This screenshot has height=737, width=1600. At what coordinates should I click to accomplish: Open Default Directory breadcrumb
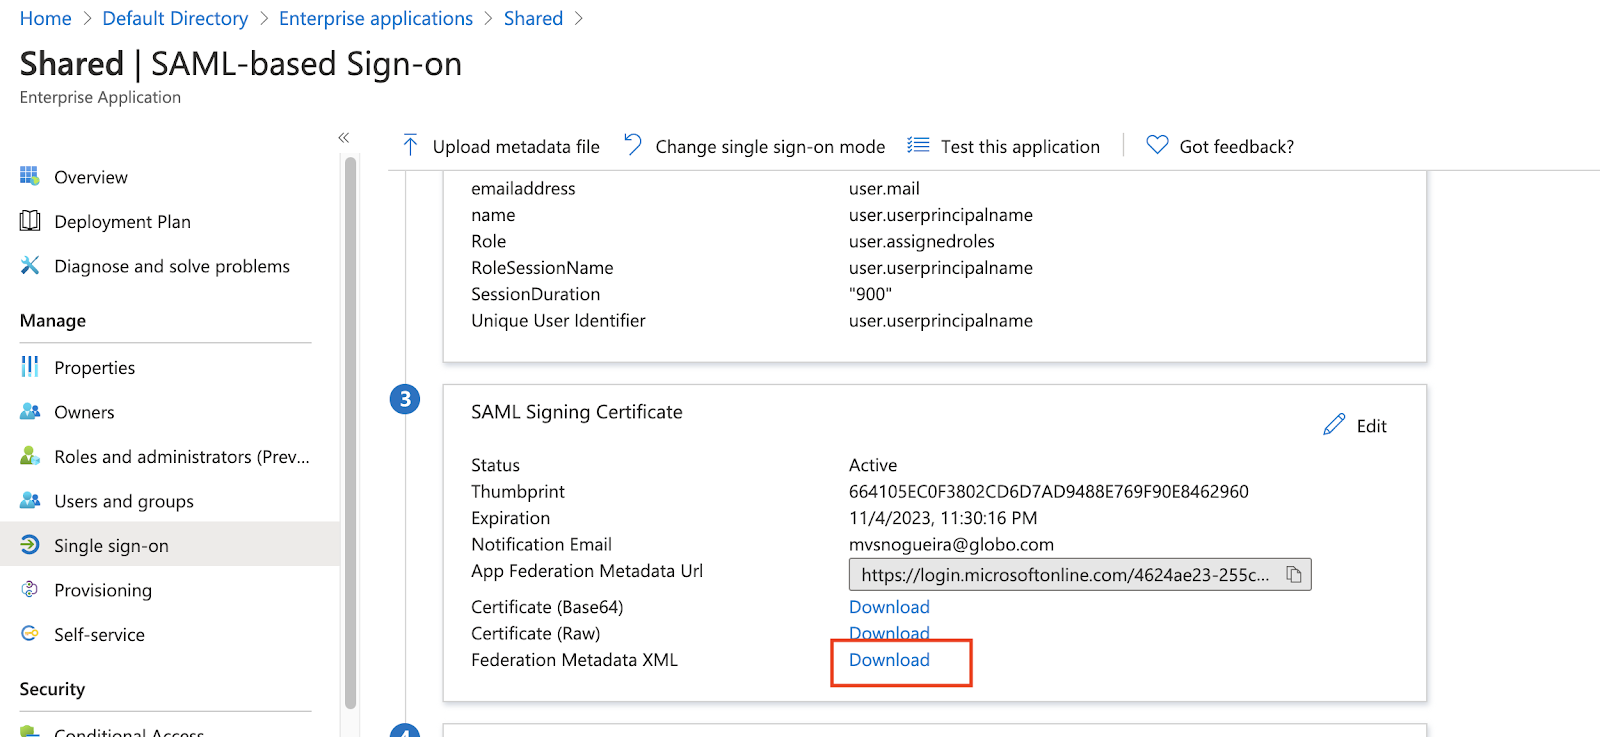[175, 18]
